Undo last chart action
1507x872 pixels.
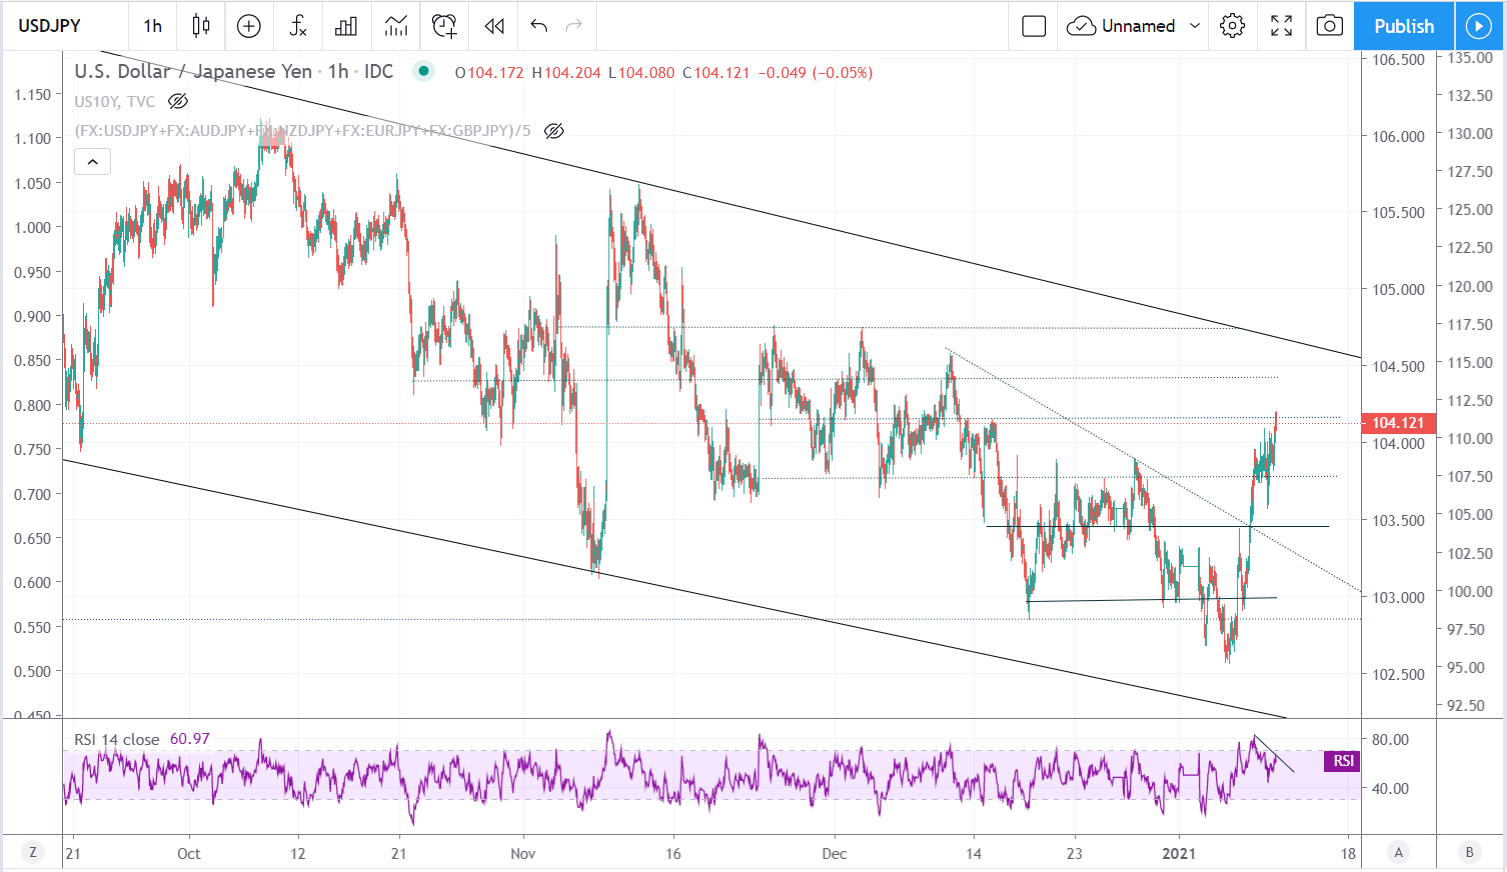tap(539, 26)
